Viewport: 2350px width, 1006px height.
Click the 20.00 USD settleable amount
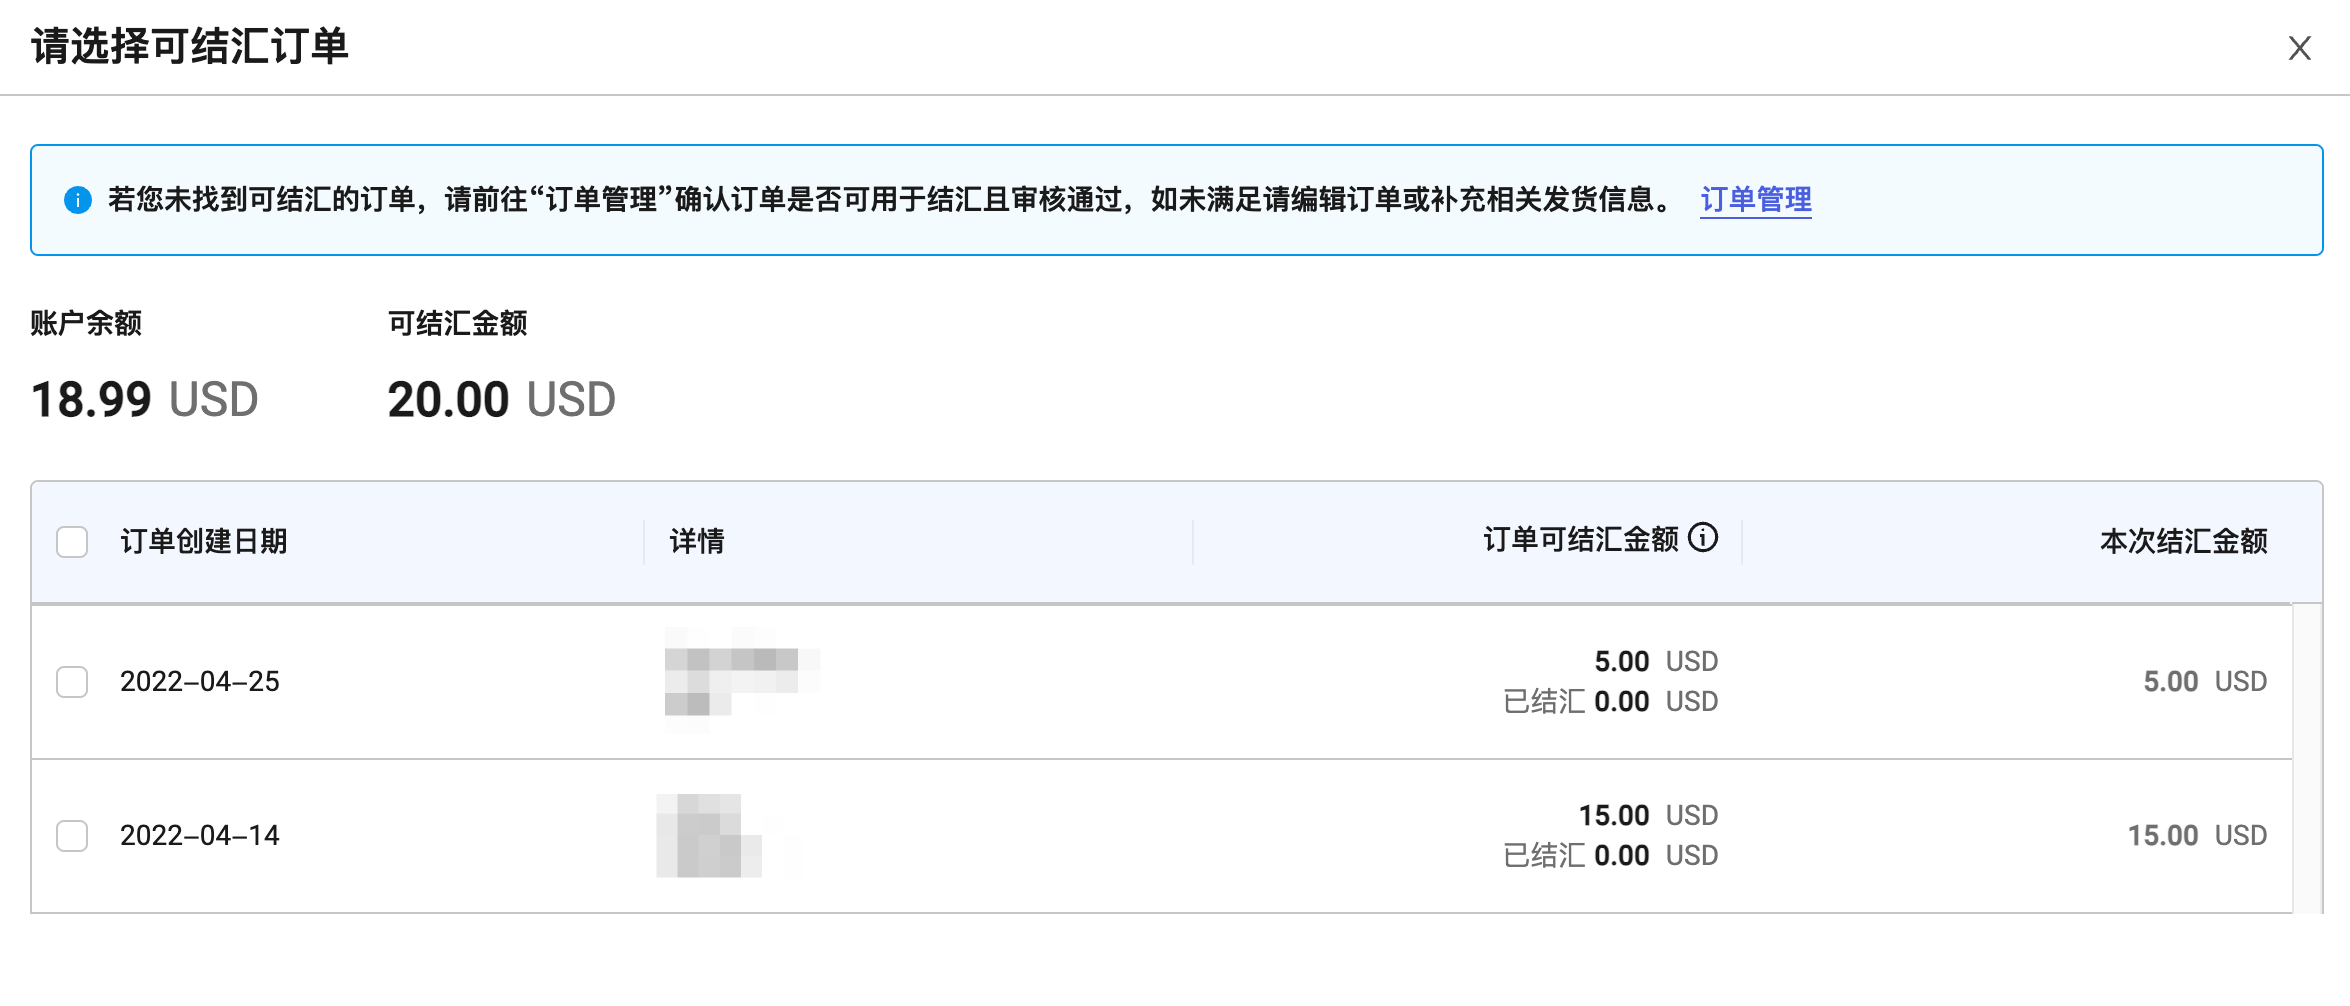(x=501, y=400)
